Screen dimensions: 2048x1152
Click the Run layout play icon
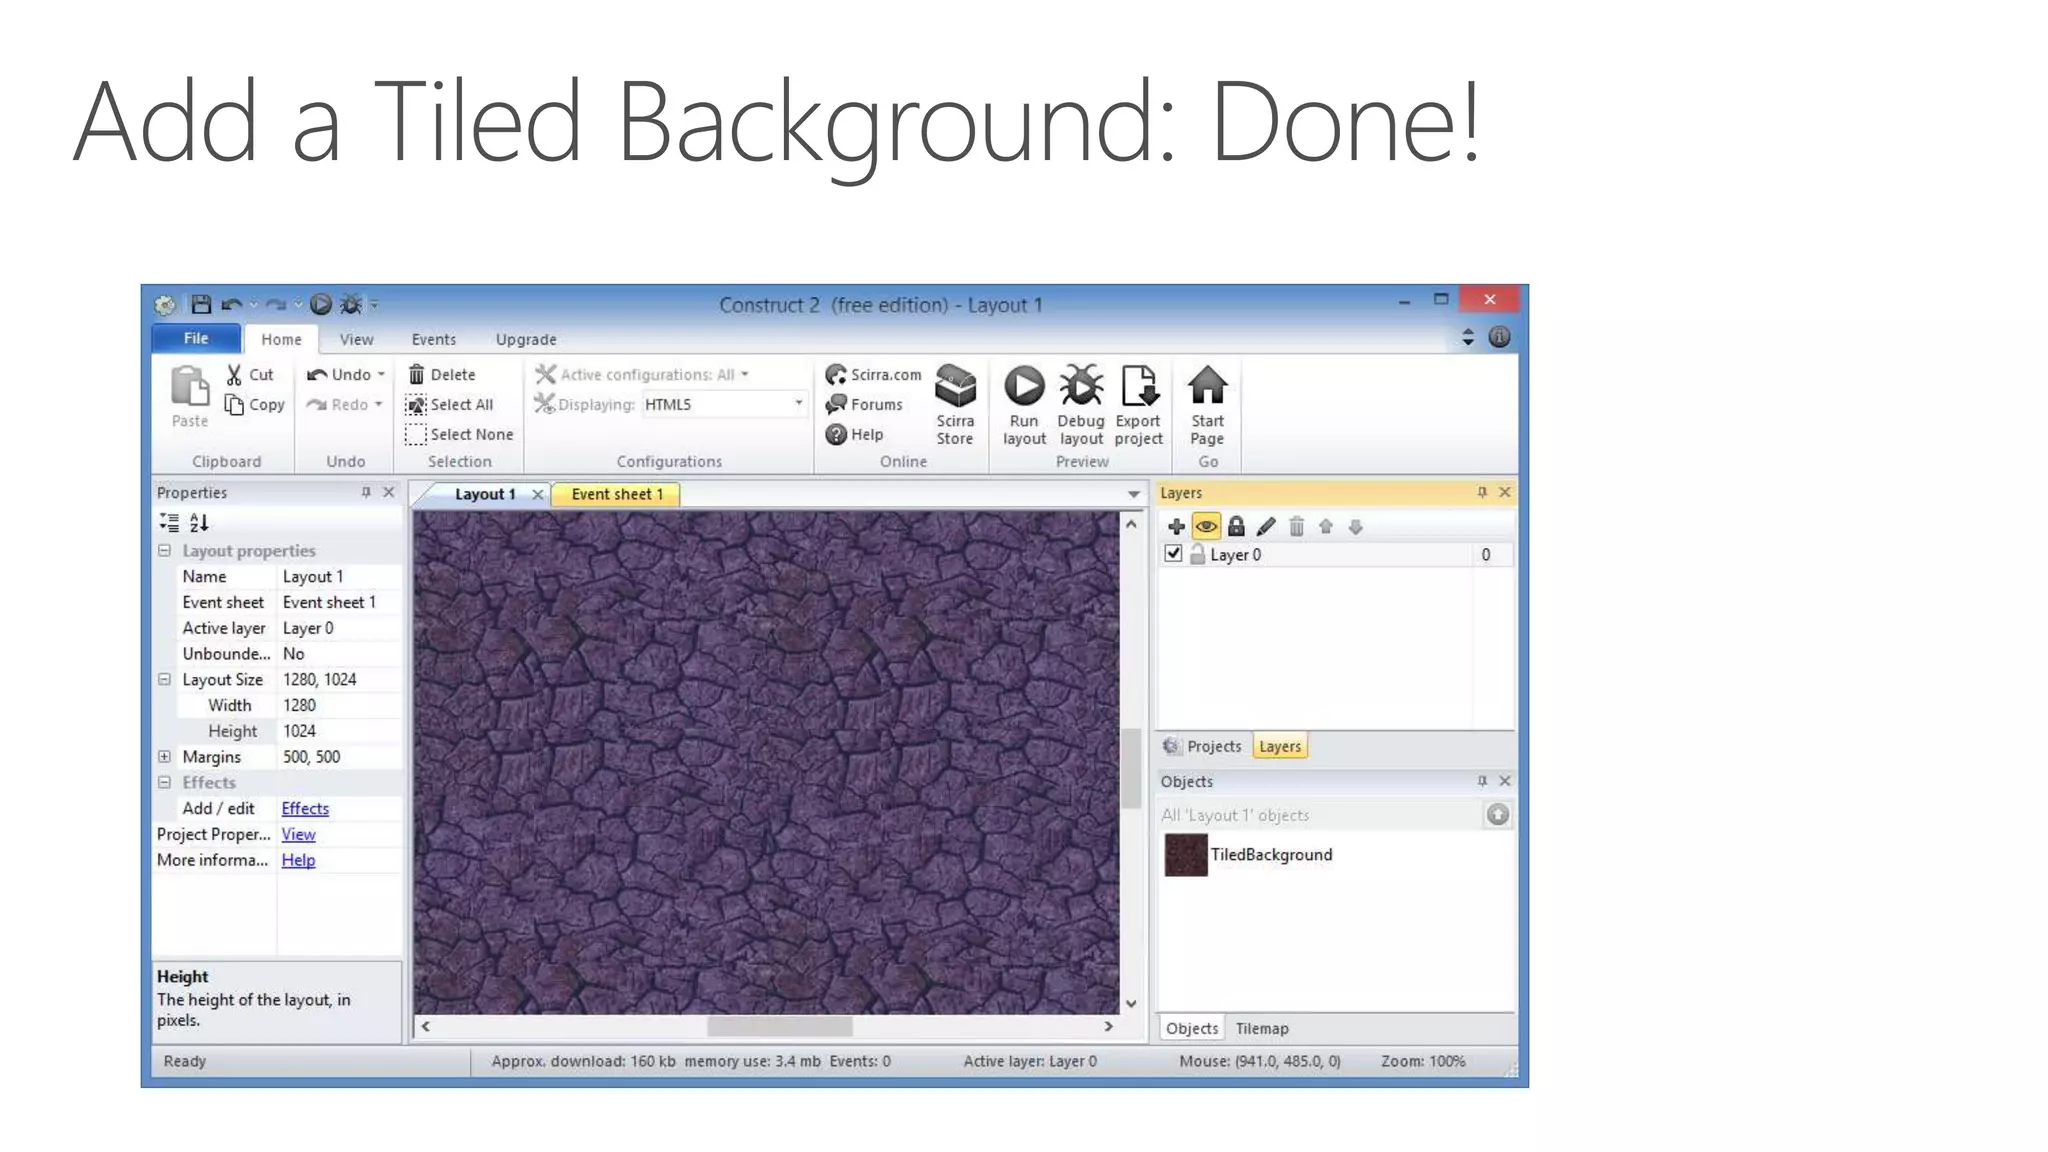[x=1024, y=387]
